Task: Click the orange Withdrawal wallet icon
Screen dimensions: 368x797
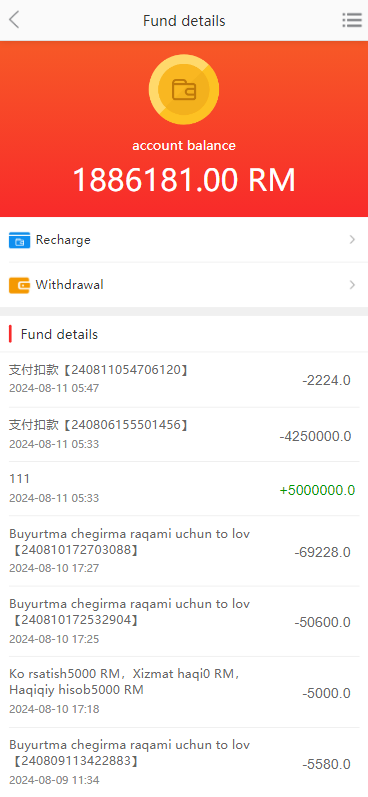Action: tap(19, 285)
